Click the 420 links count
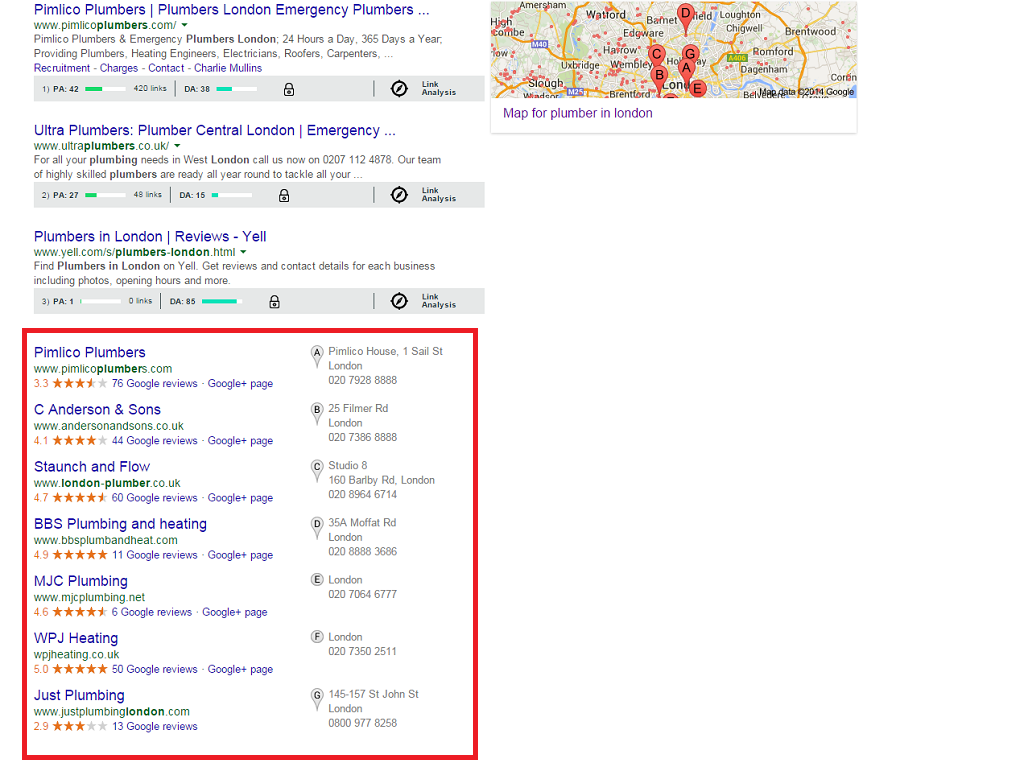 [150, 88]
